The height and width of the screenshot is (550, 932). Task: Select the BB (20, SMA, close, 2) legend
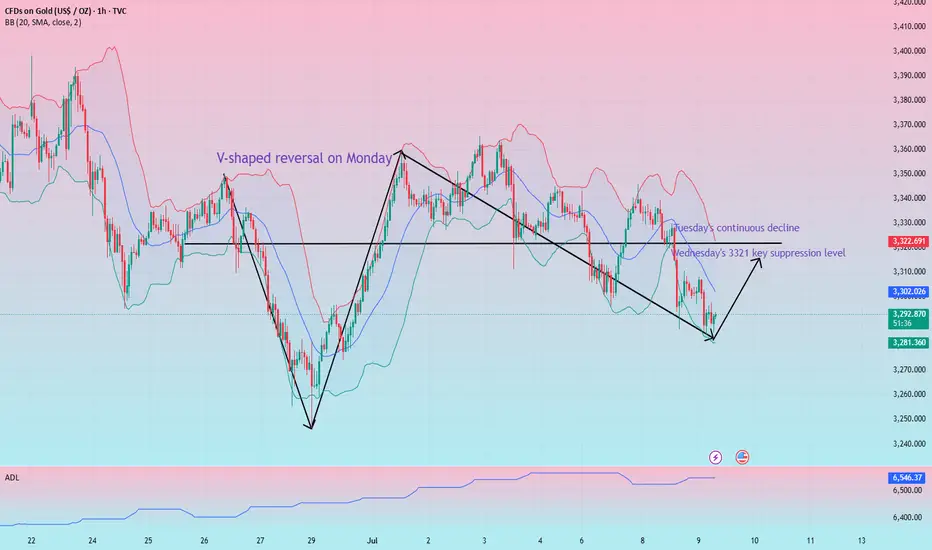tap(43, 23)
